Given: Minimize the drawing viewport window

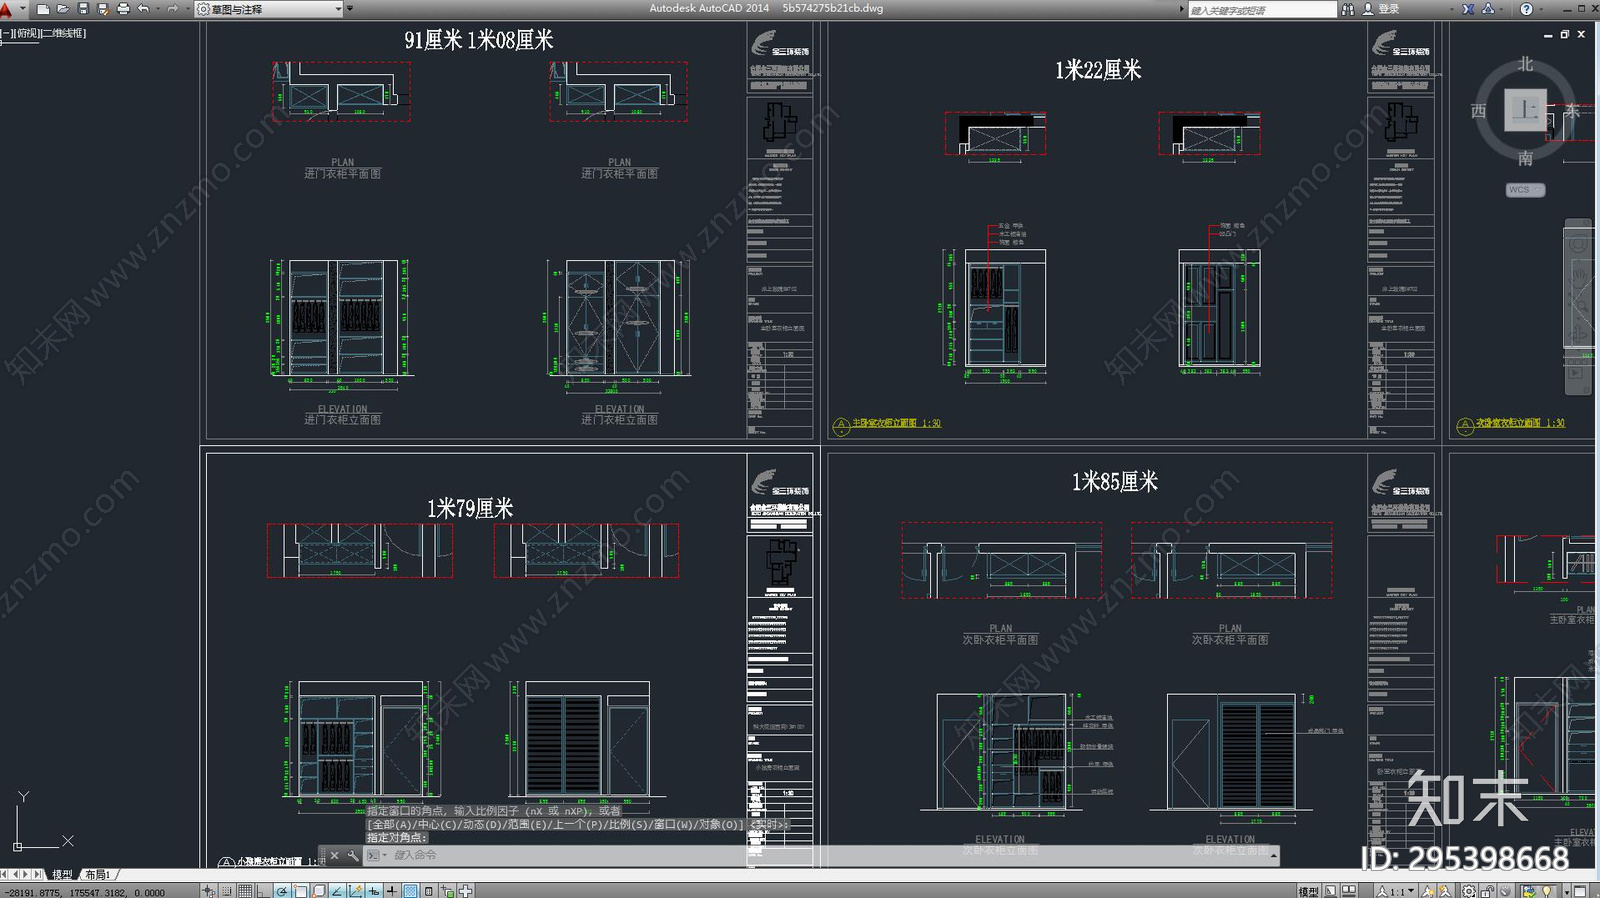Looking at the screenshot, I should tap(1548, 35).
